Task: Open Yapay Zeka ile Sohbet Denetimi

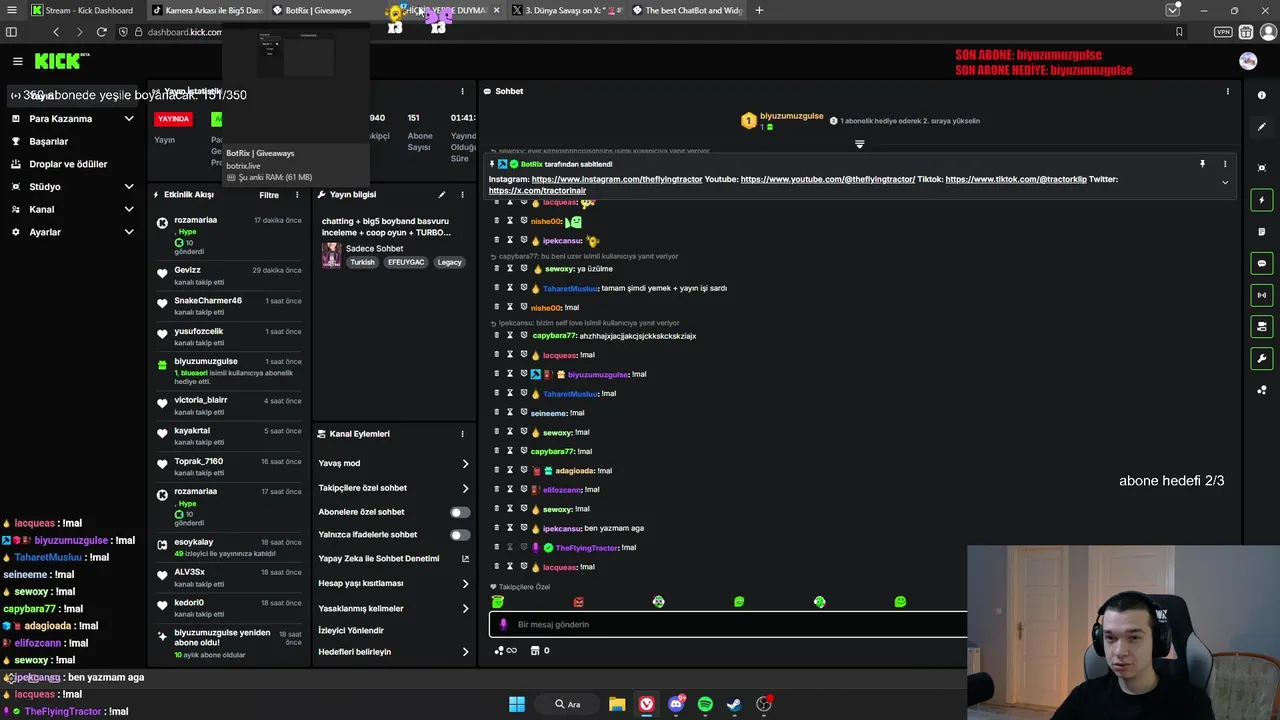Action: click(394, 559)
